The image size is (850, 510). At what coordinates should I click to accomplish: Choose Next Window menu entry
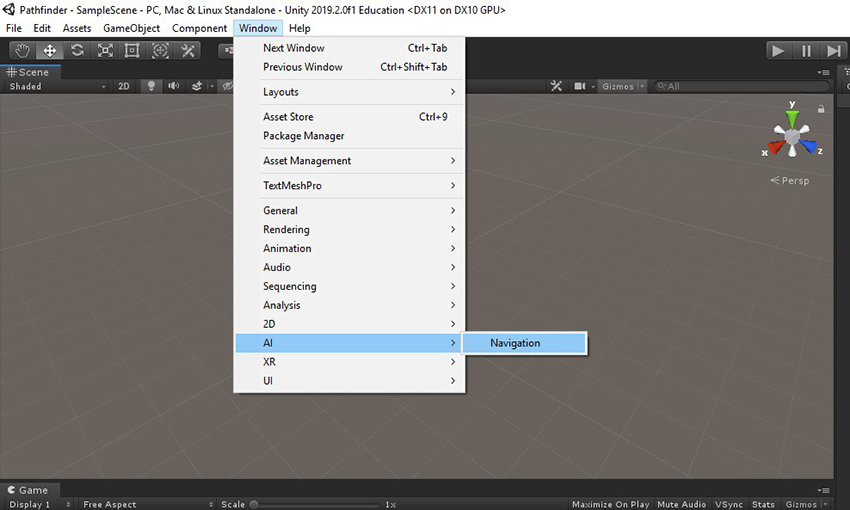349,48
